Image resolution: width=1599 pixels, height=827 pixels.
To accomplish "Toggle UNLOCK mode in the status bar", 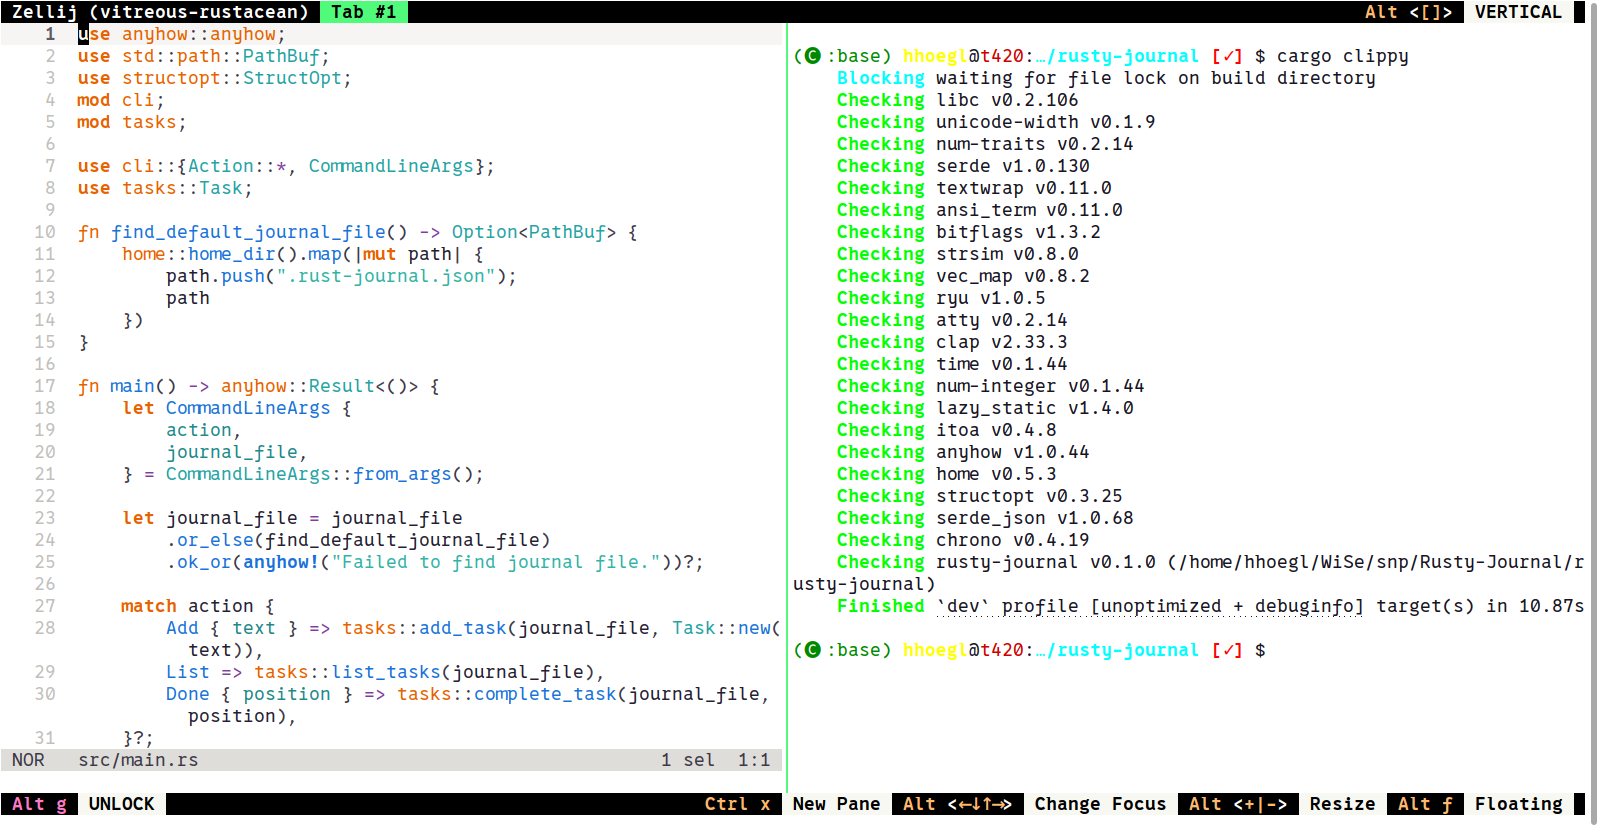I will point(121,804).
